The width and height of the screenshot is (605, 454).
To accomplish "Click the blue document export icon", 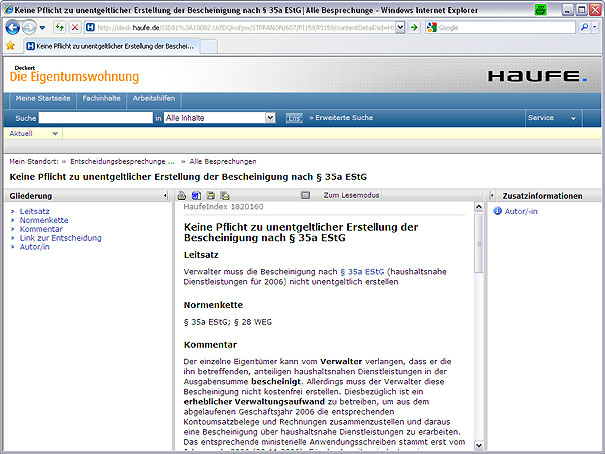I will coord(196,196).
